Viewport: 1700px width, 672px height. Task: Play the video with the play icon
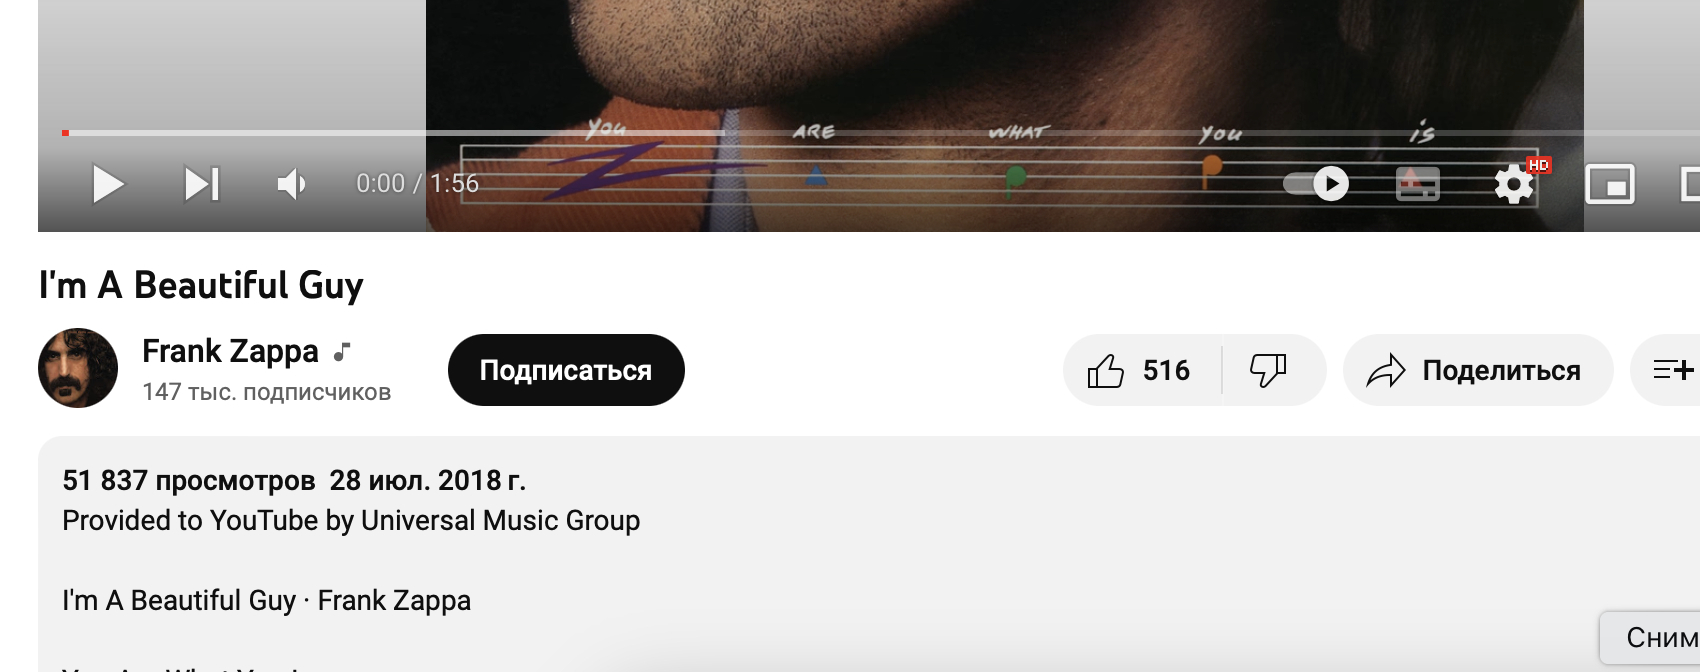pos(108,184)
